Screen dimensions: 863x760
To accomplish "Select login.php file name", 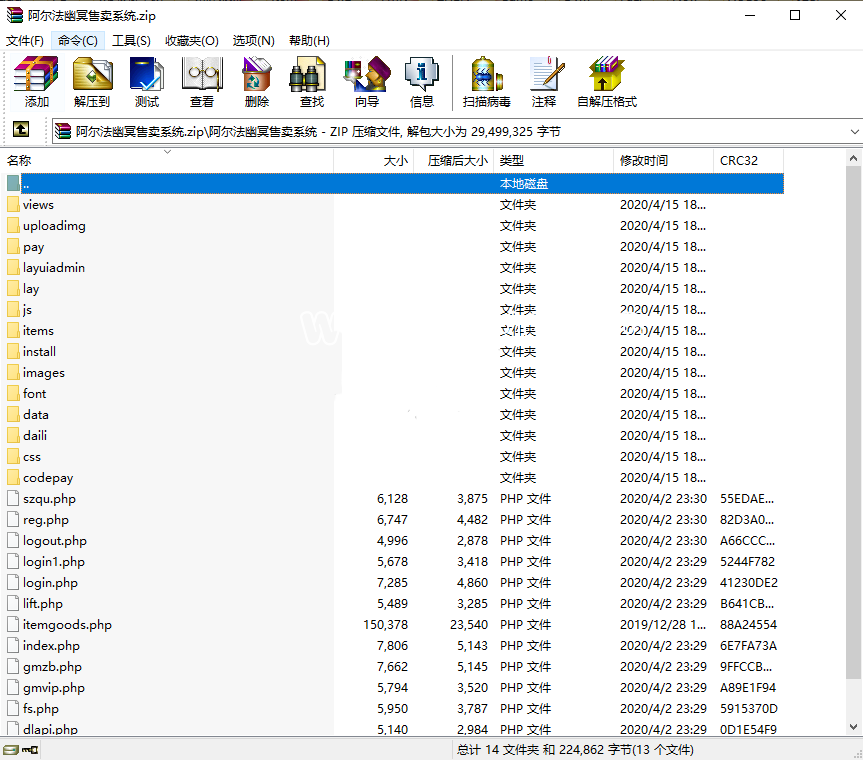I will tap(50, 582).
